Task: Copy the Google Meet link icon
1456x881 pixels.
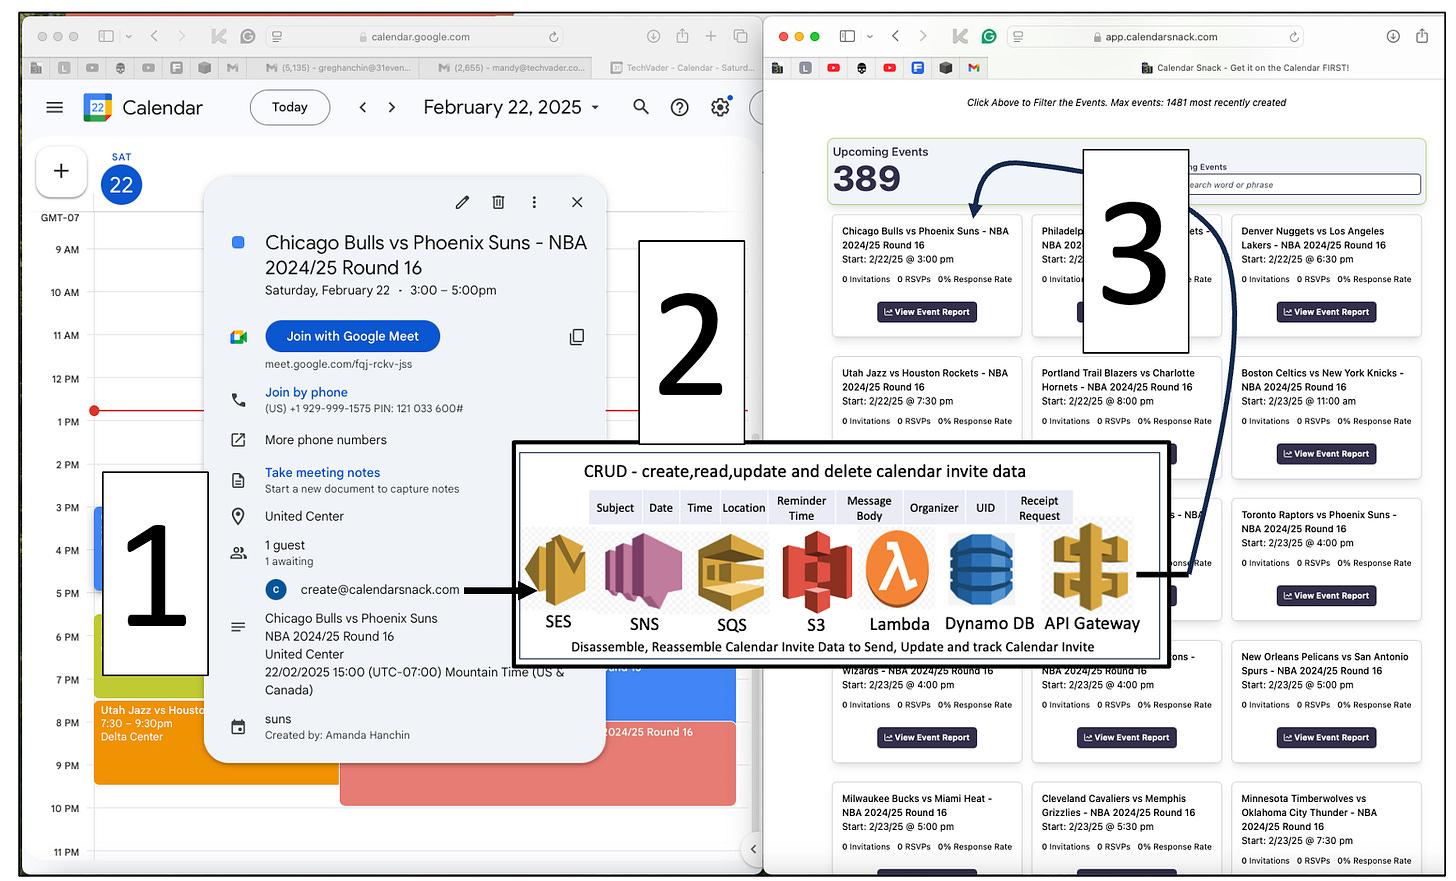Action: 577,337
